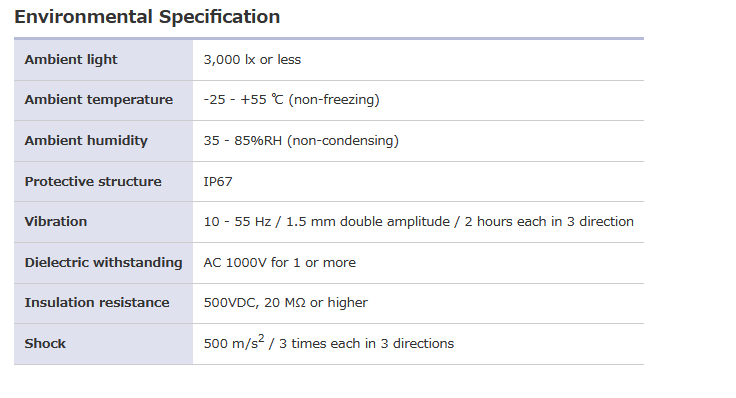
Task: Click the superscript 2 in shock units
Action: point(261,338)
